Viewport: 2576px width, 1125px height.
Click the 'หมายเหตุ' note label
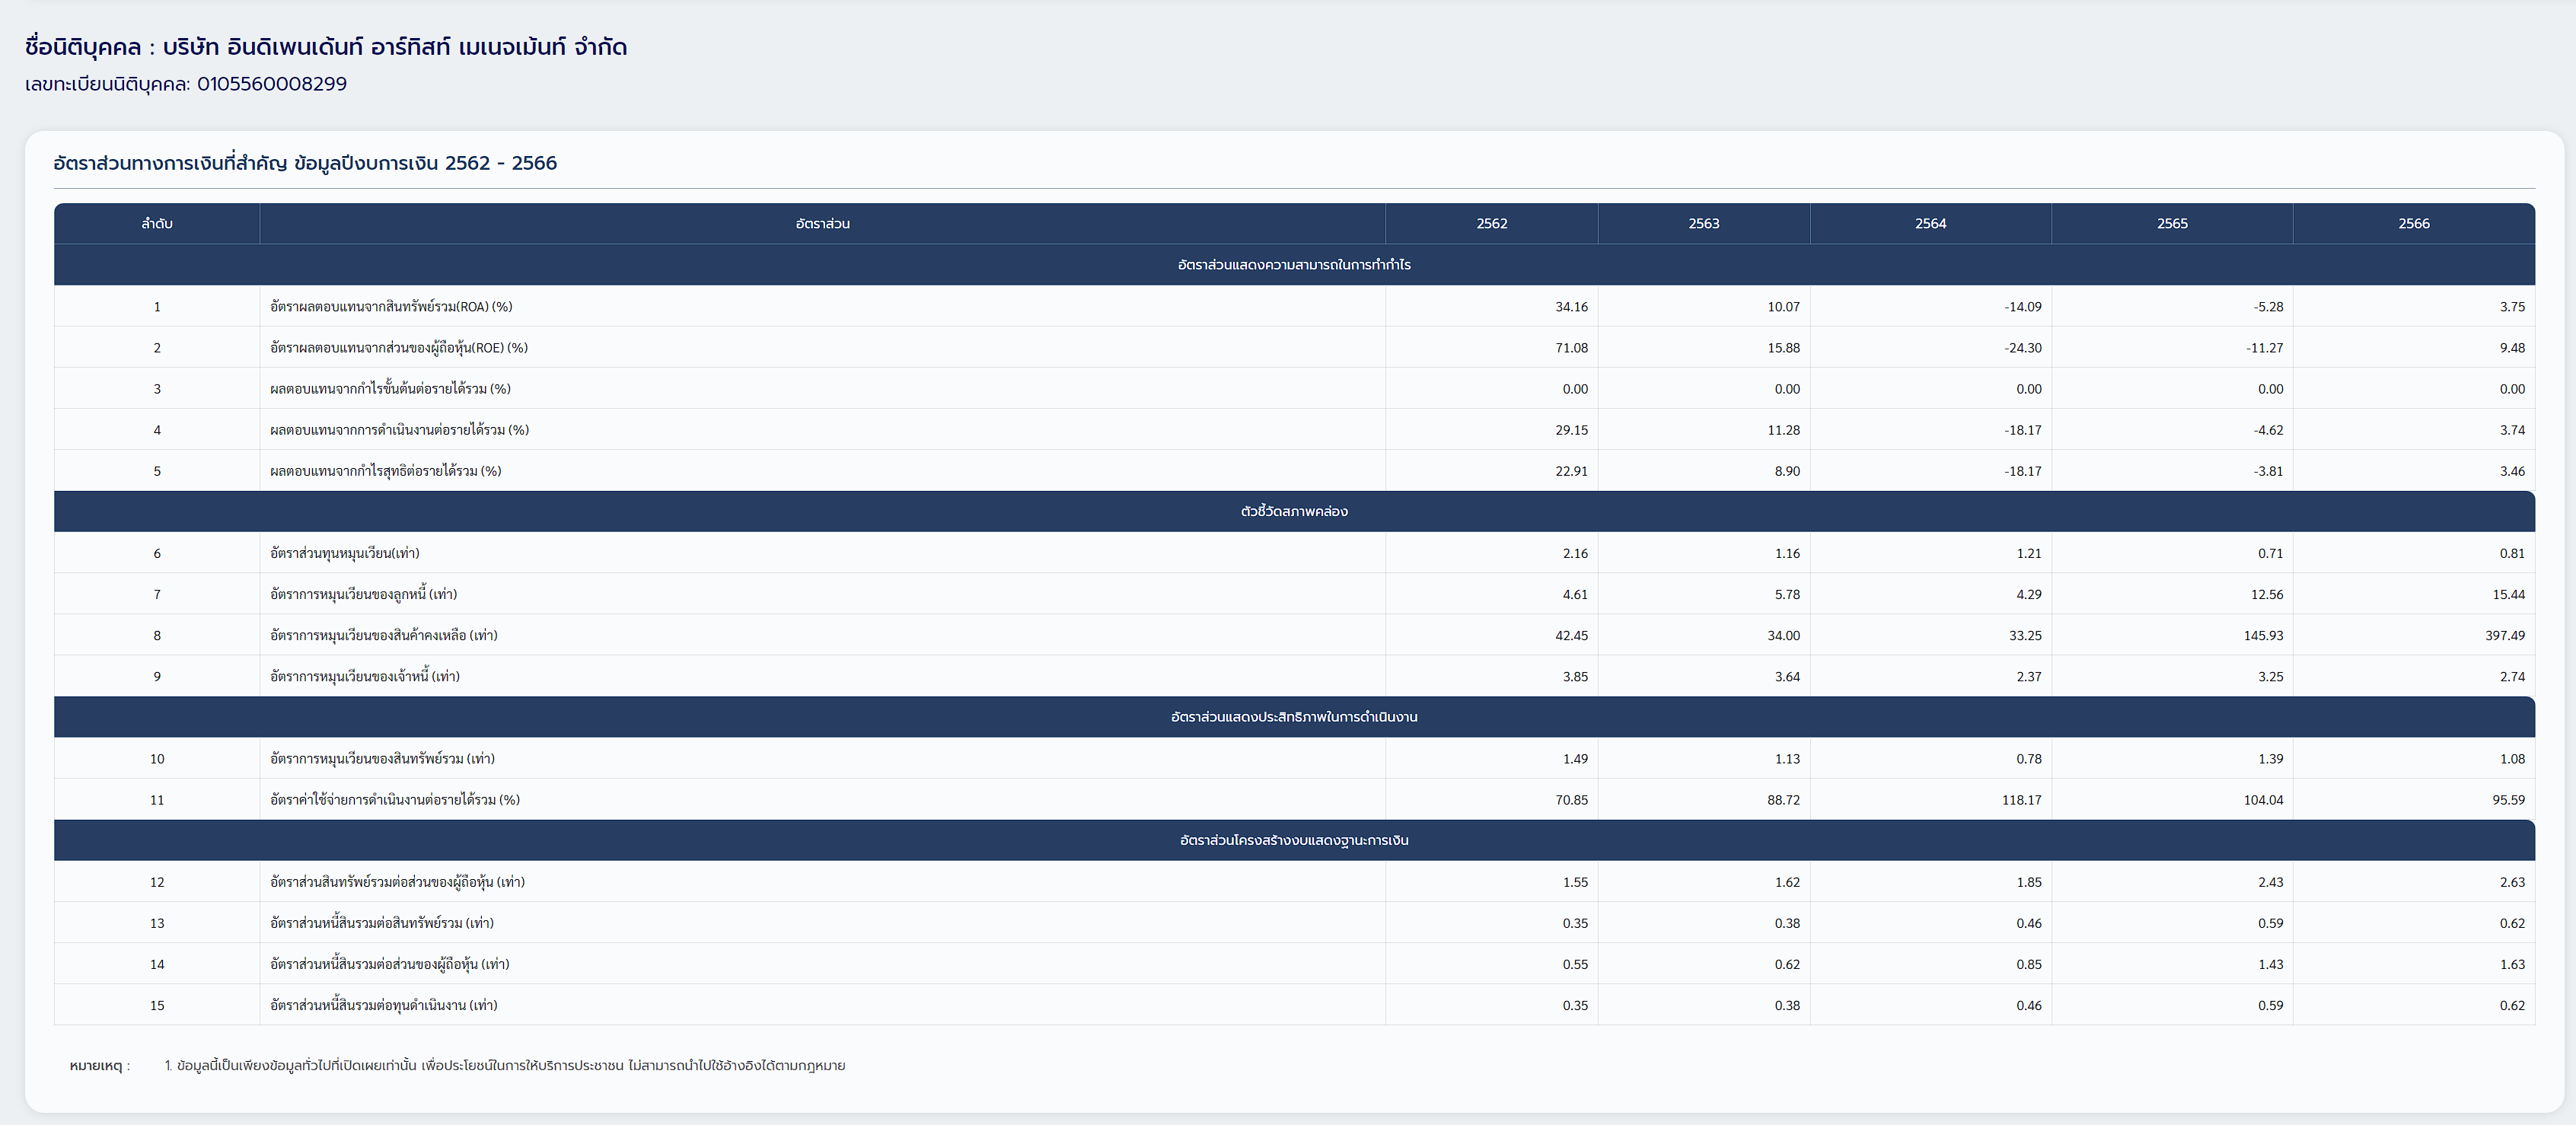point(99,1066)
